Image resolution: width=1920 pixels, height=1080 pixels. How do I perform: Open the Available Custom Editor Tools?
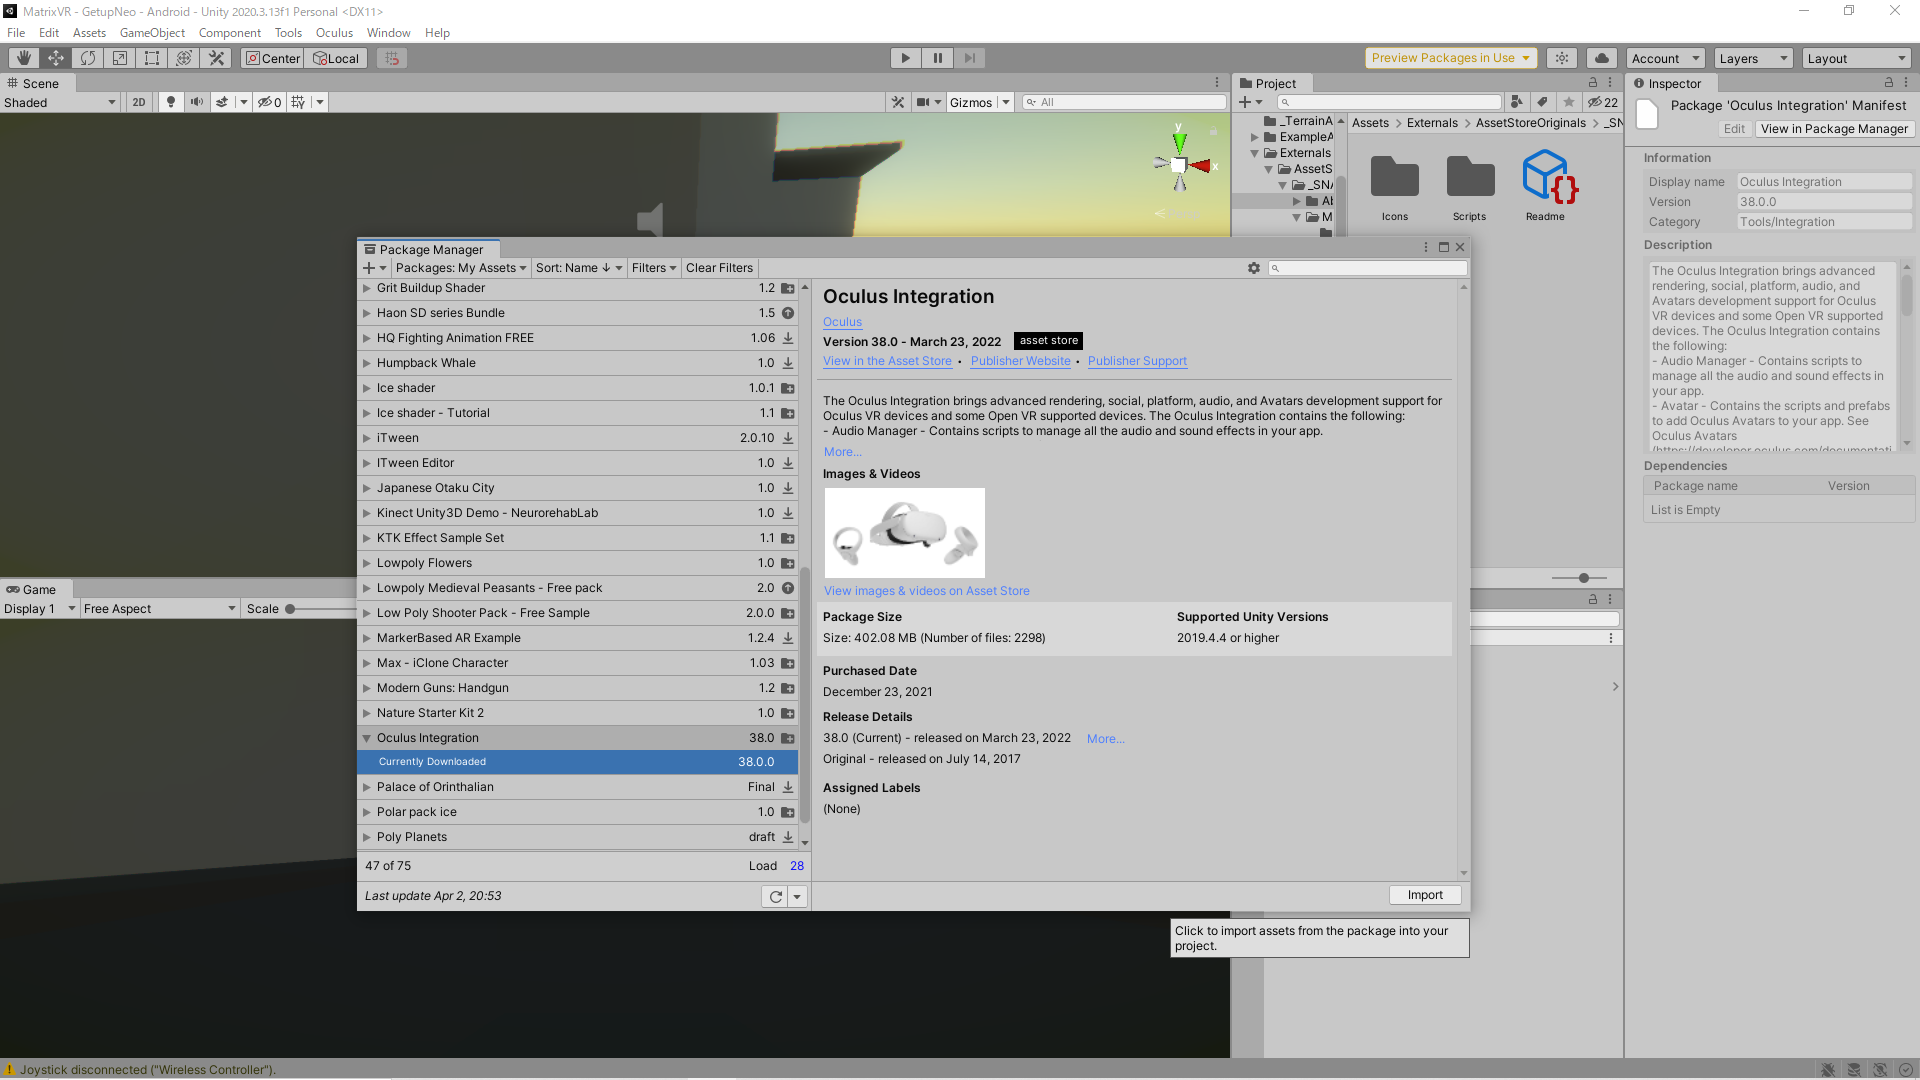click(216, 57)
